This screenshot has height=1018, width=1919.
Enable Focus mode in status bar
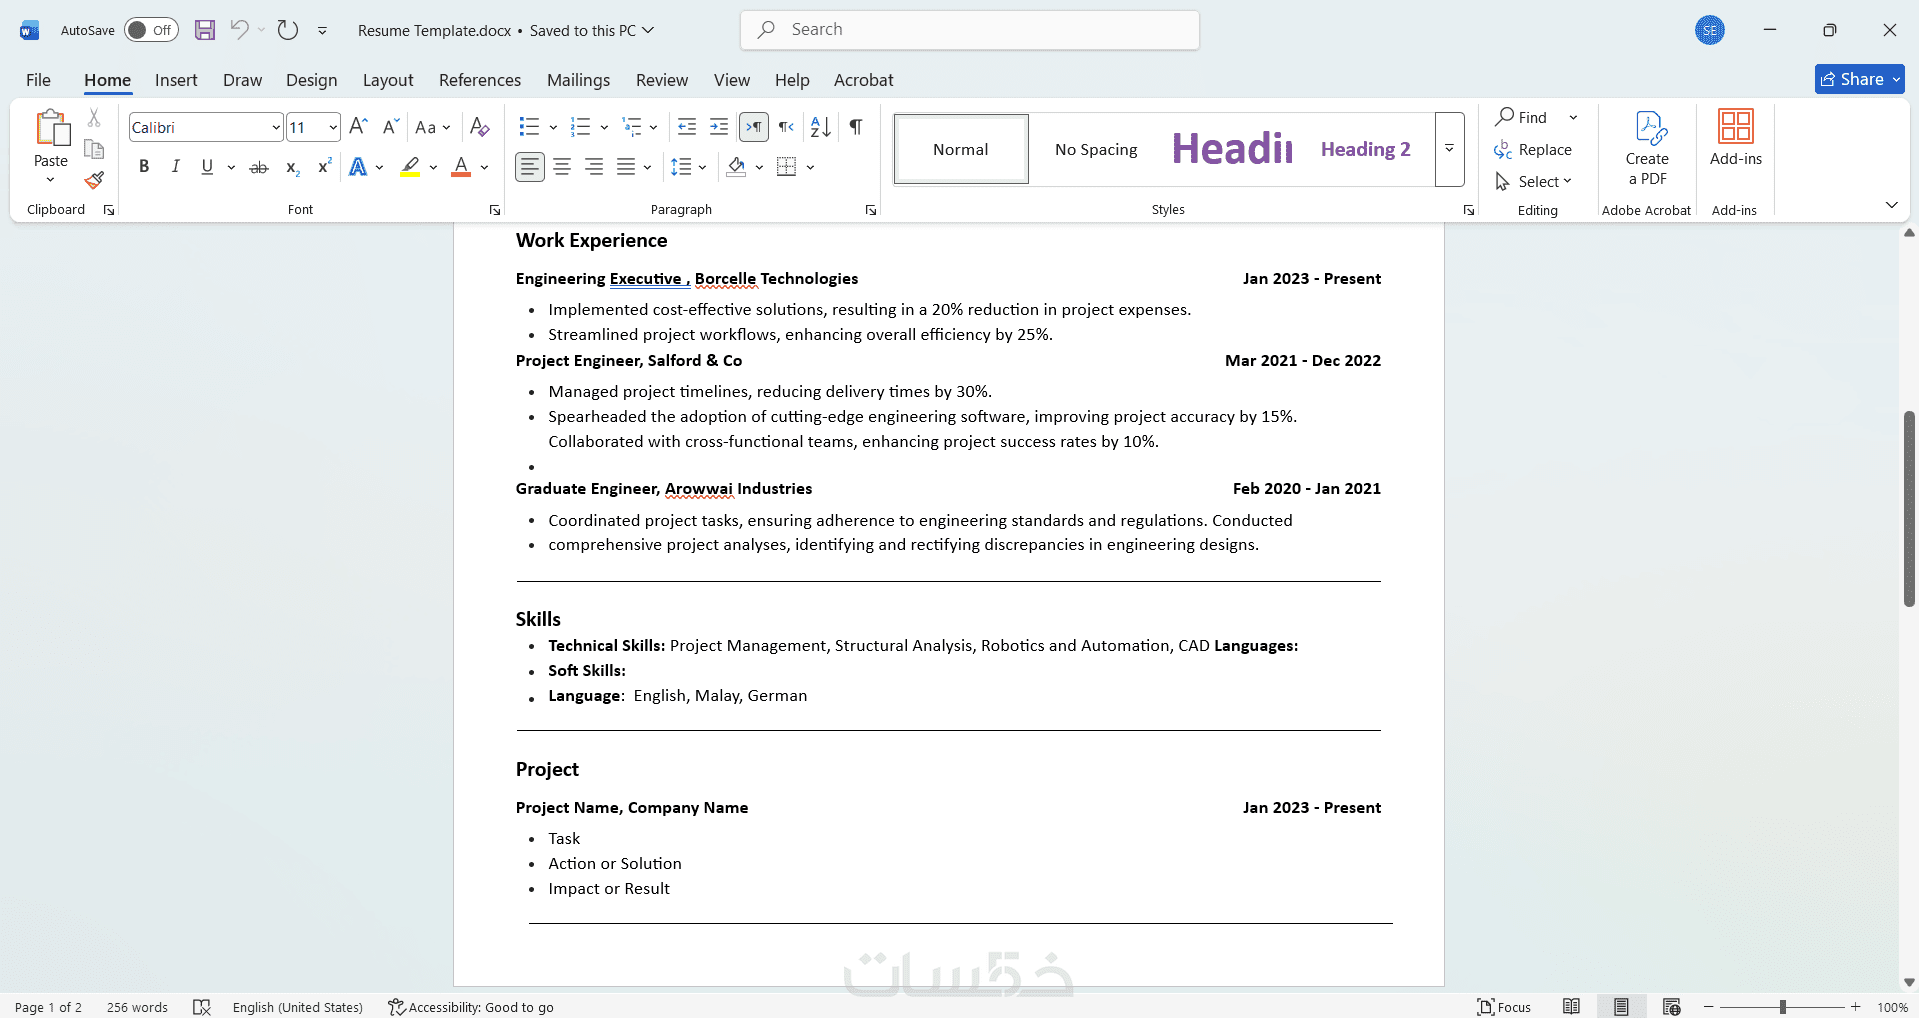click(x=1505, y=1007)
